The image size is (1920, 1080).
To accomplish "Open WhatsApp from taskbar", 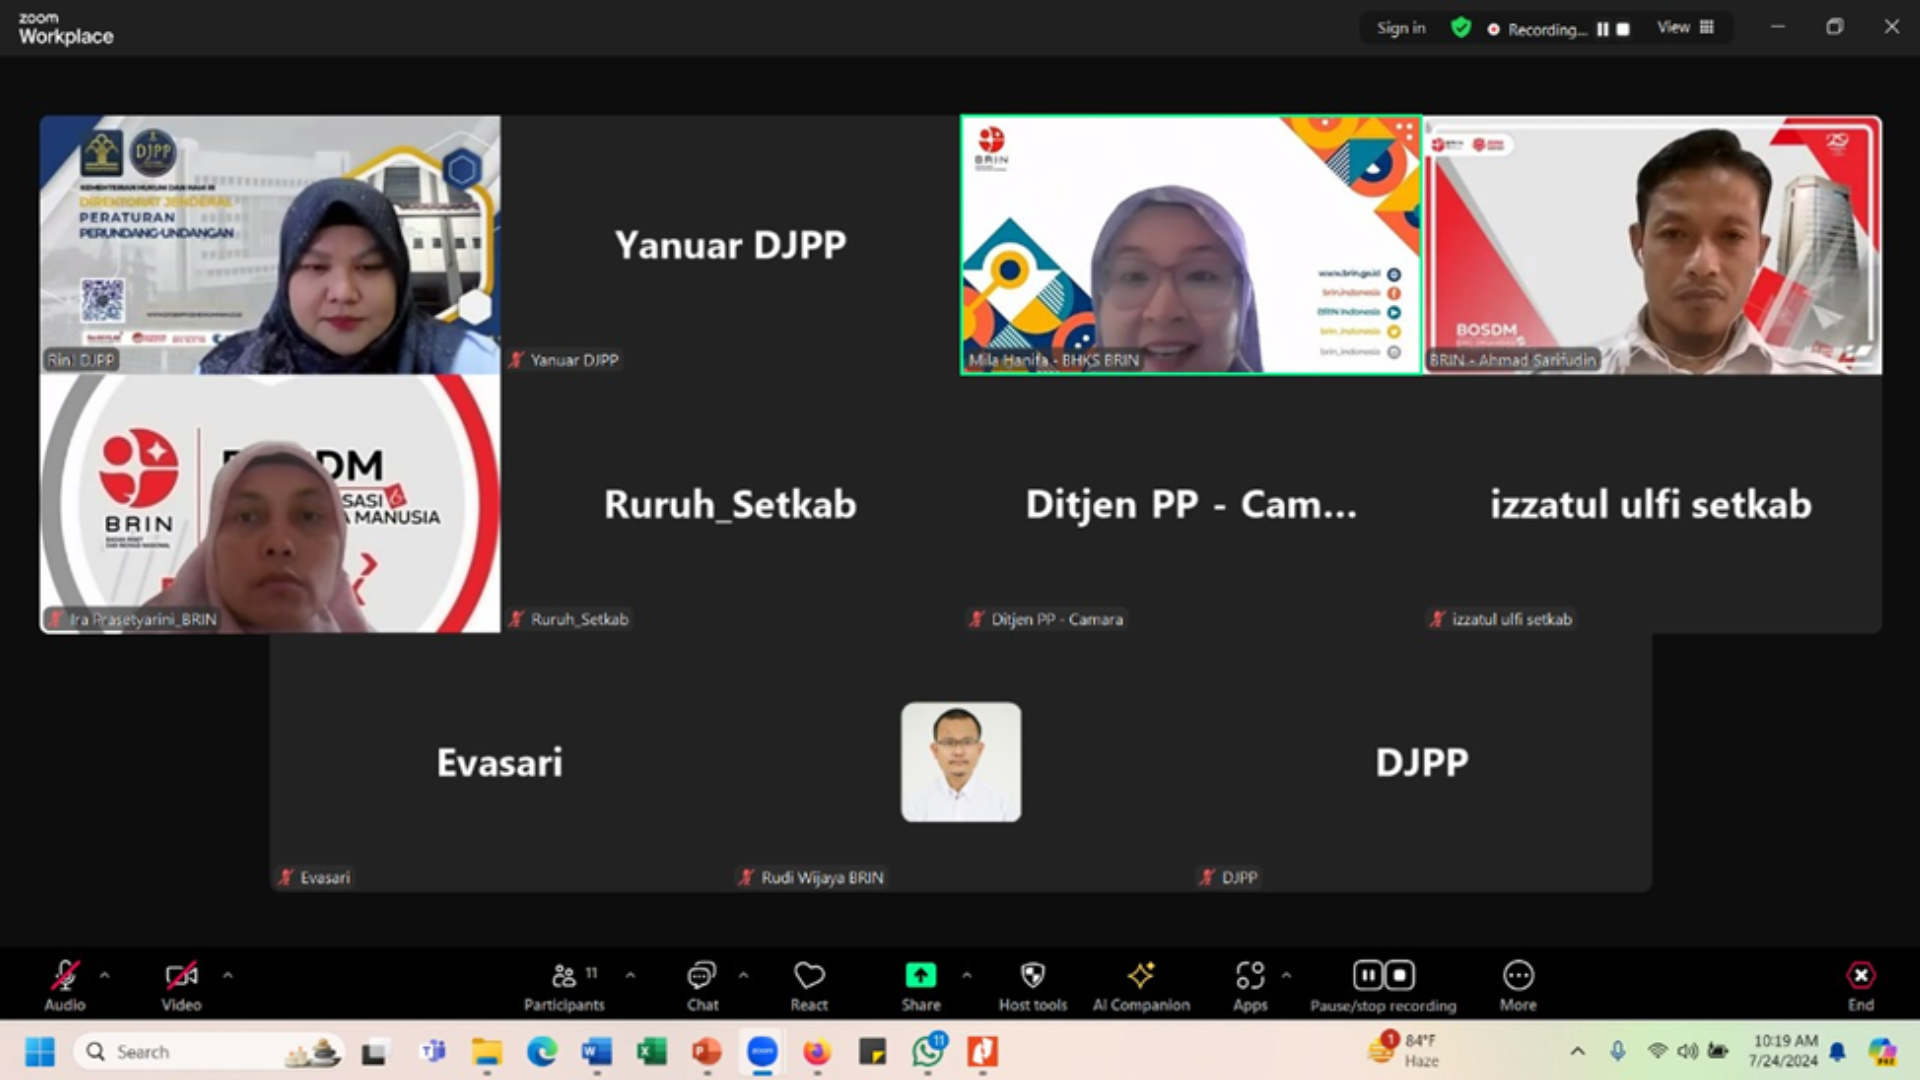I will 927,1052.
